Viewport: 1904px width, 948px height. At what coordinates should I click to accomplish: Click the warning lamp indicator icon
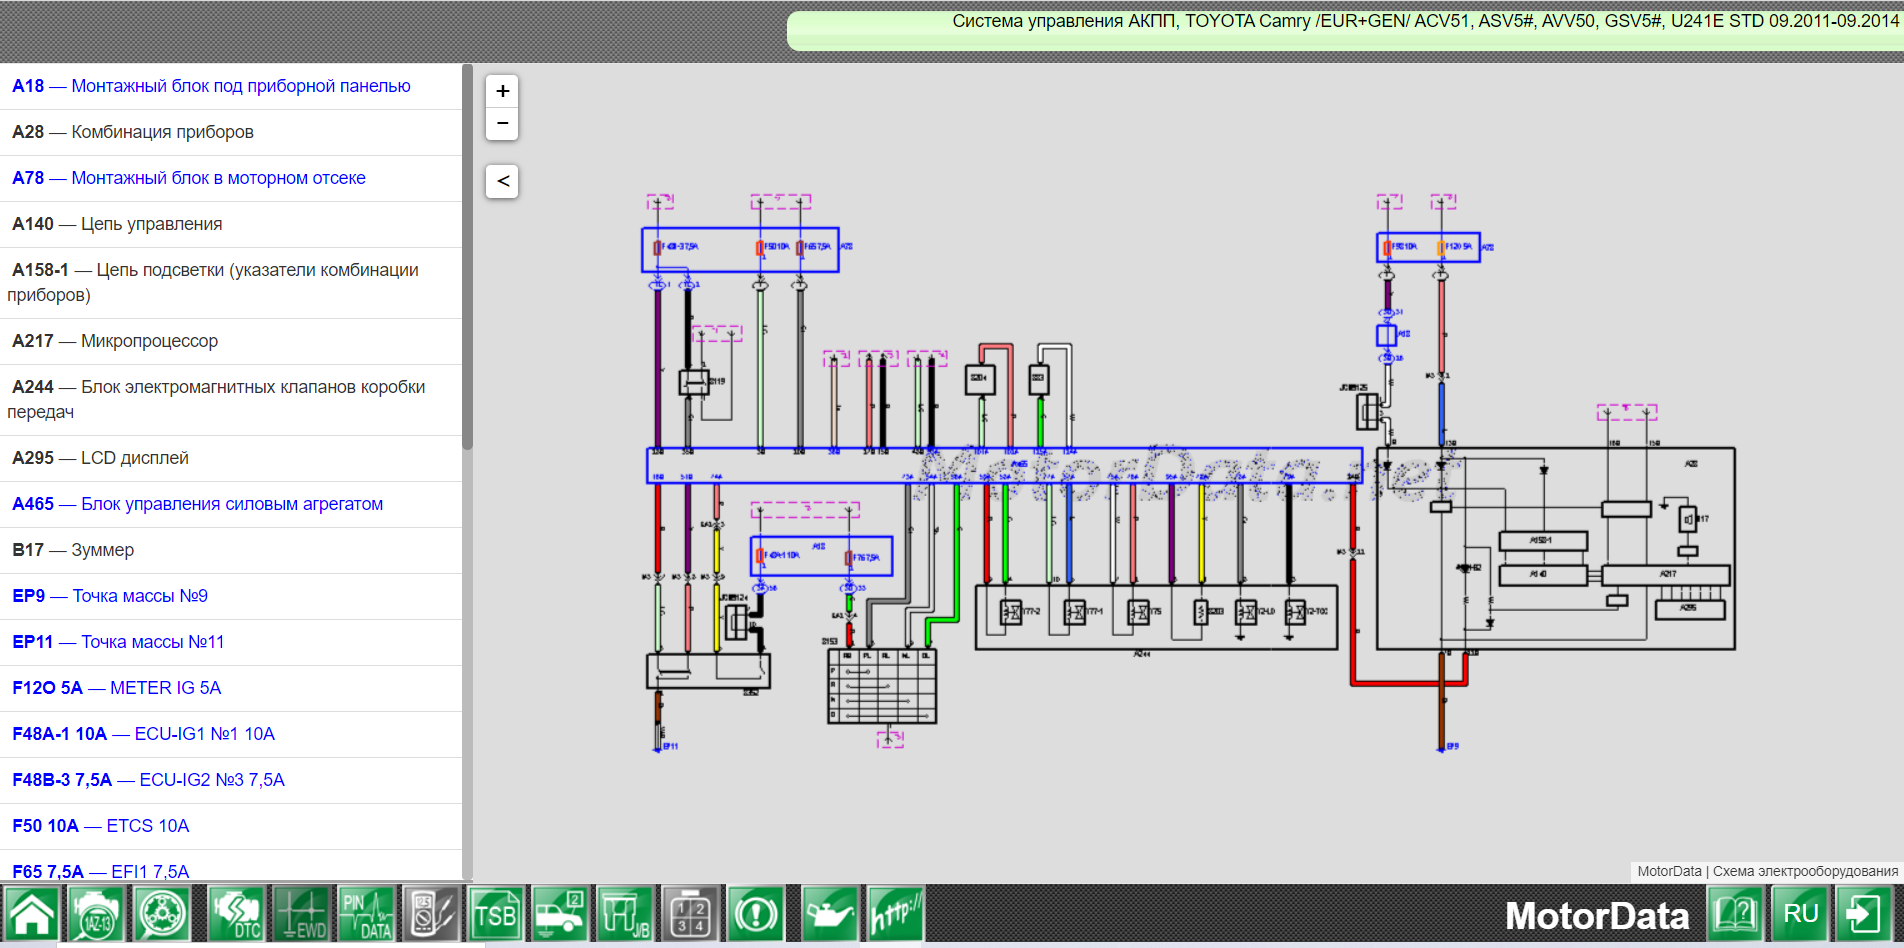pos(757,914)
